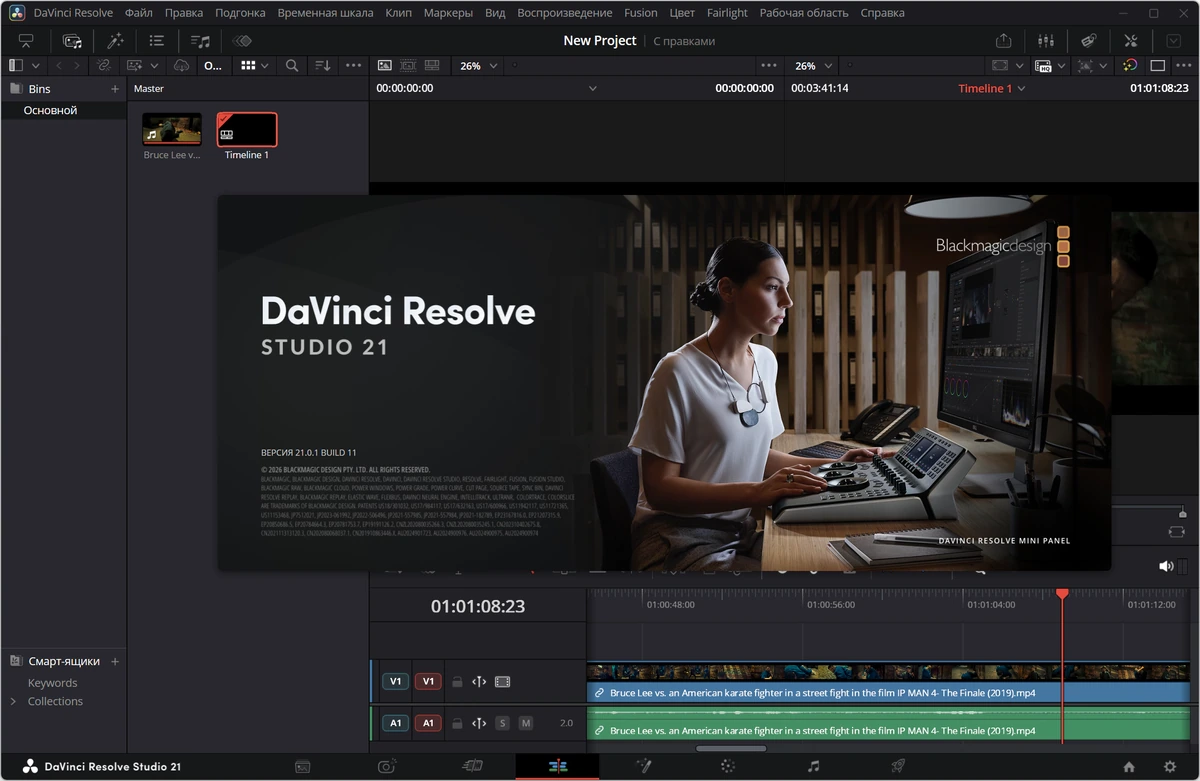Open source clip name dropdown chevron
1200x781 pixels.
[592, 88]
